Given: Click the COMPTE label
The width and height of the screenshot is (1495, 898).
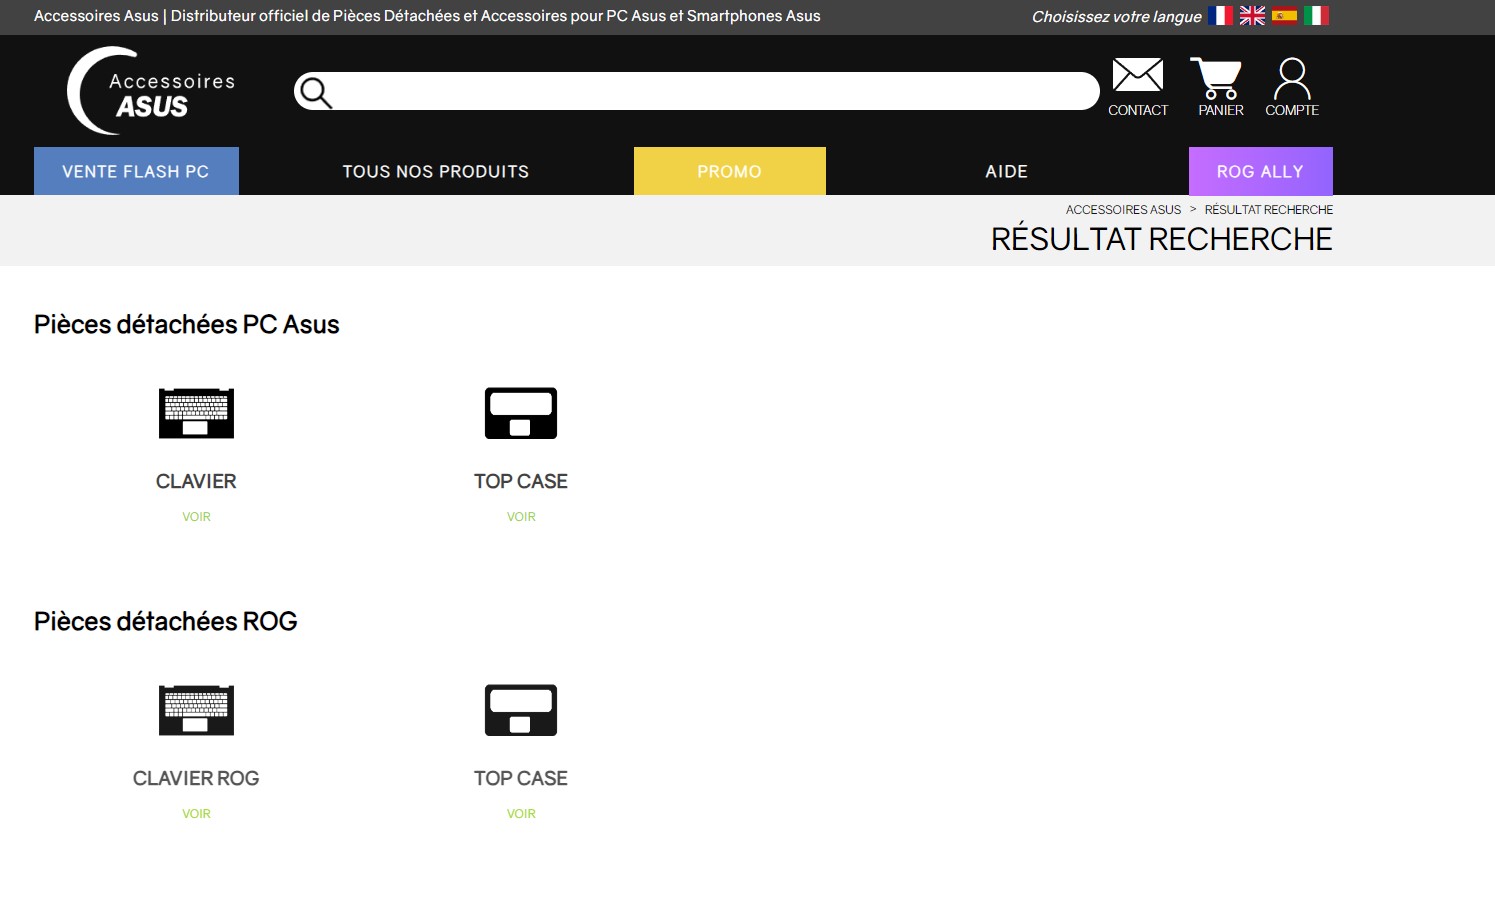Looking at the screenshot, I should click(x=1292, y=110).
